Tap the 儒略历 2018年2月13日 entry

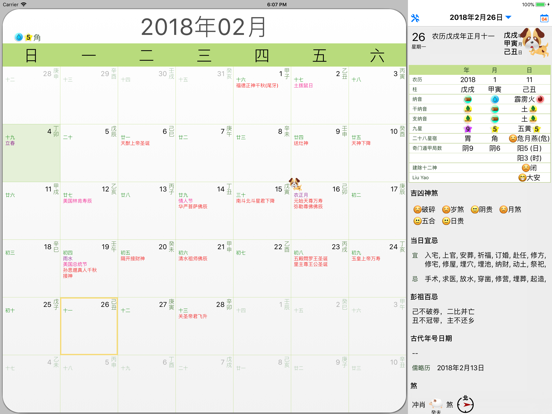[x=448, y=368]
